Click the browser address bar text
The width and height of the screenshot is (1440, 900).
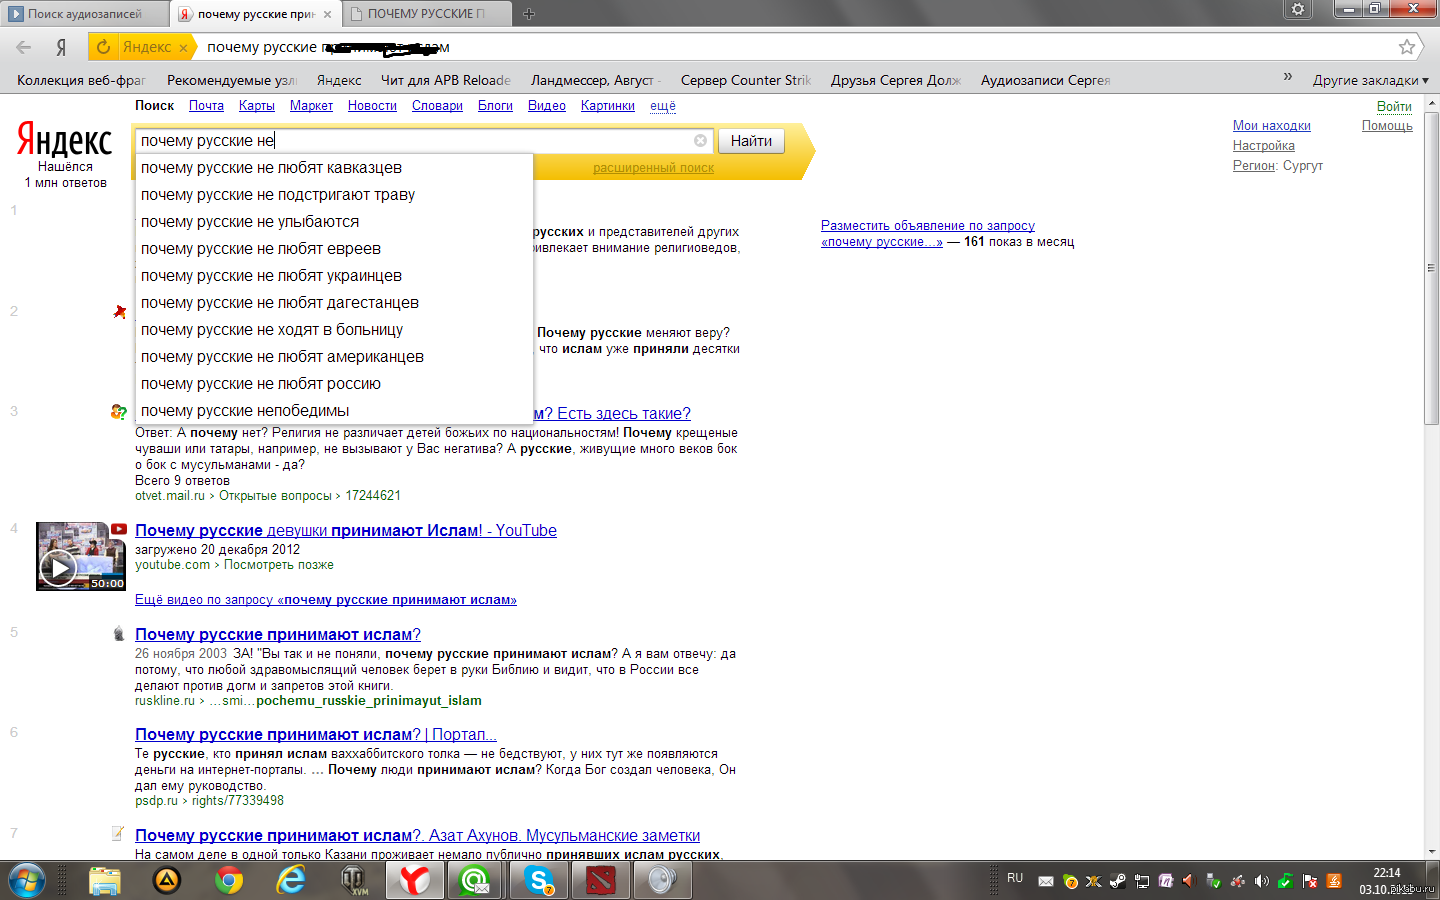pos(328,47)
